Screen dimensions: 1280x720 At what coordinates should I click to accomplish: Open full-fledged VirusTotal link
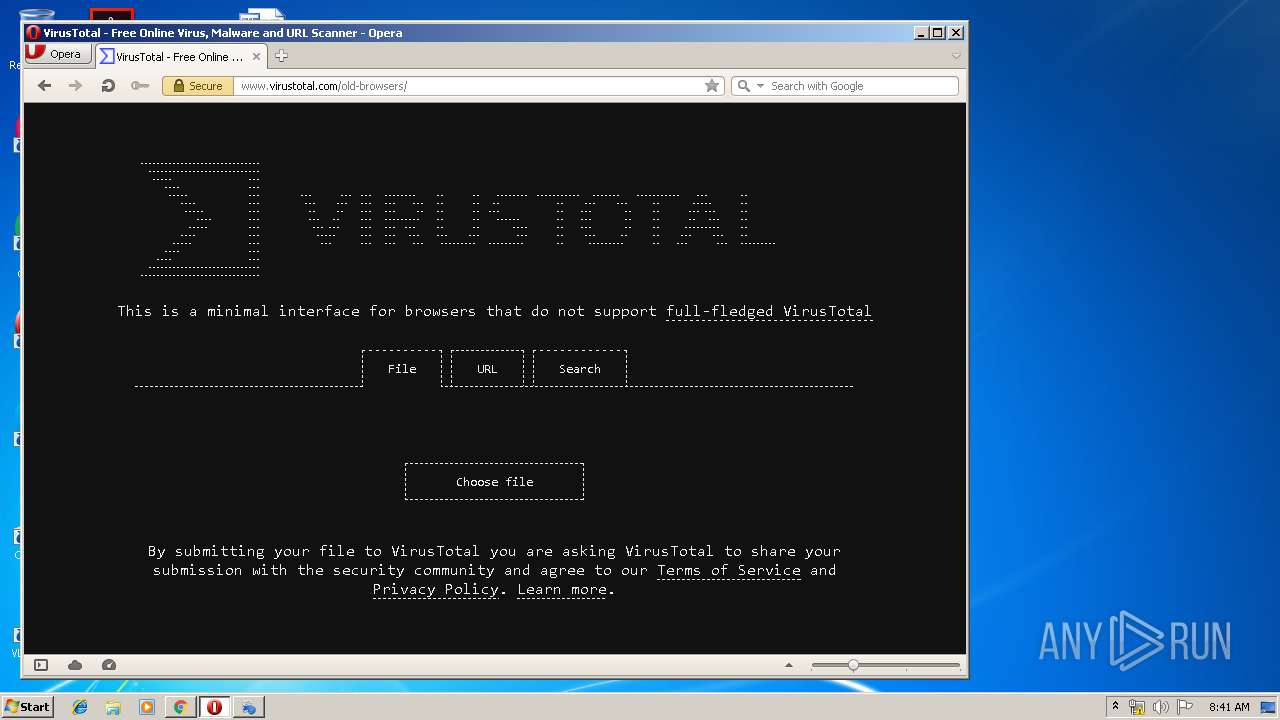point(769,311)
